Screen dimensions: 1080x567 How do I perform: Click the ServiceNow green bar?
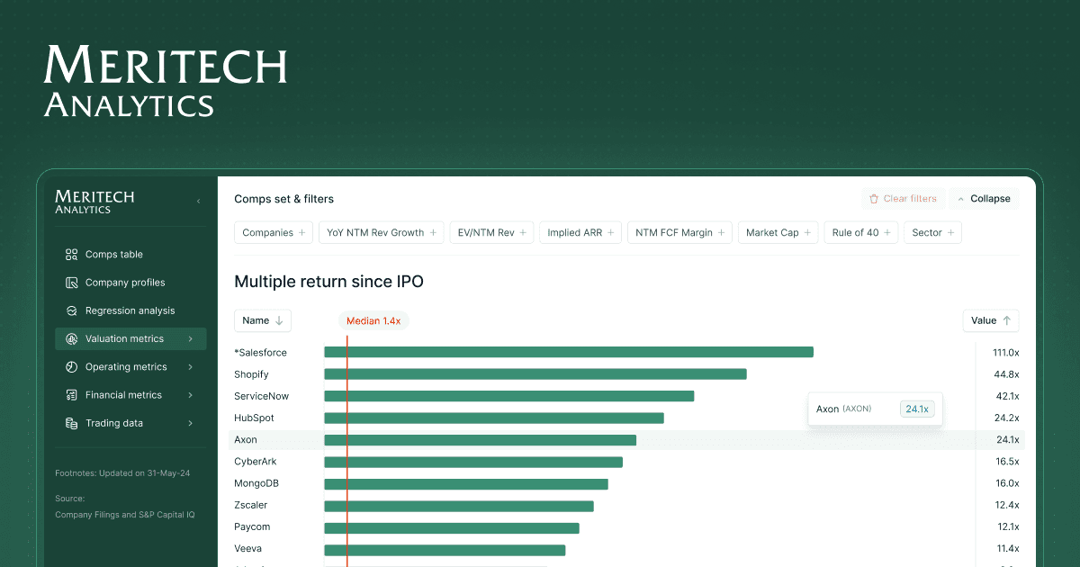[509, 396]
